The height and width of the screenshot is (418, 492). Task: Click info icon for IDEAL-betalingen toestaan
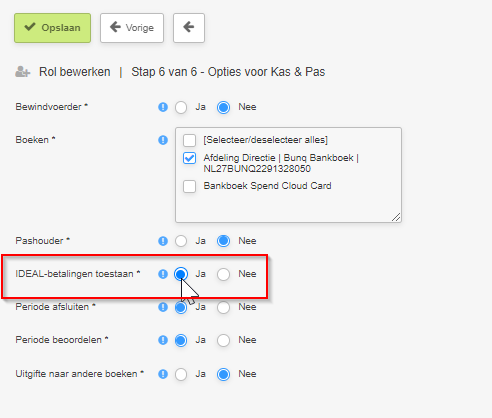(x=163, y=274)
